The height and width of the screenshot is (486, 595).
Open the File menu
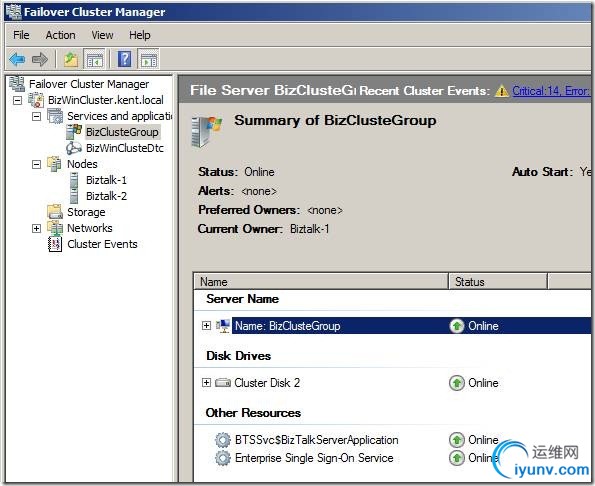(21, 35)
